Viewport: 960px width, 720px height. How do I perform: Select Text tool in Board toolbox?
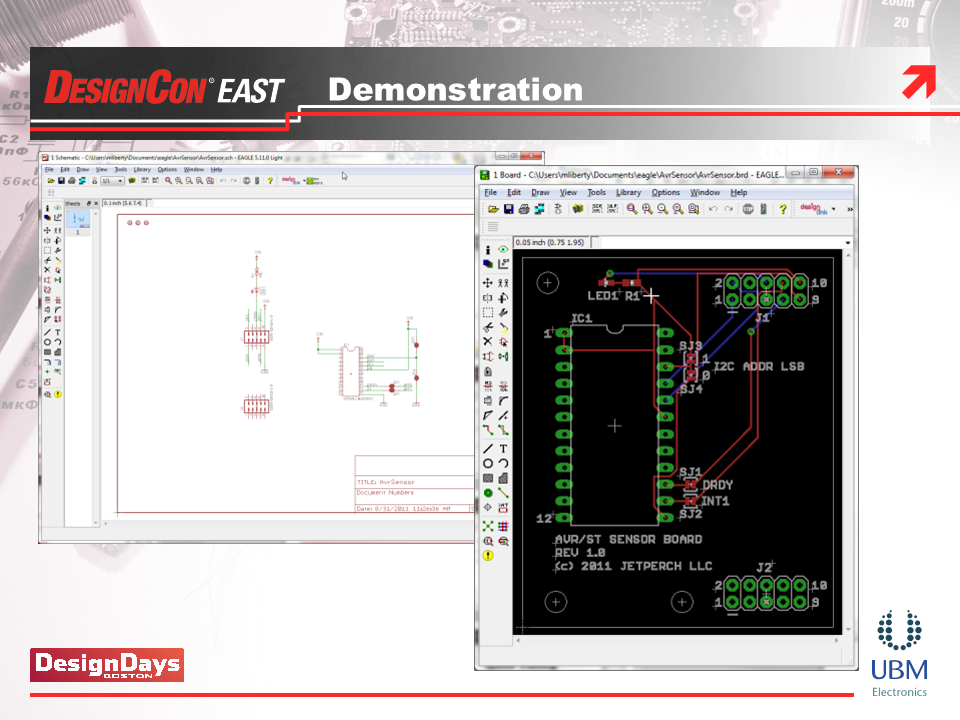[x=503, y=449]
